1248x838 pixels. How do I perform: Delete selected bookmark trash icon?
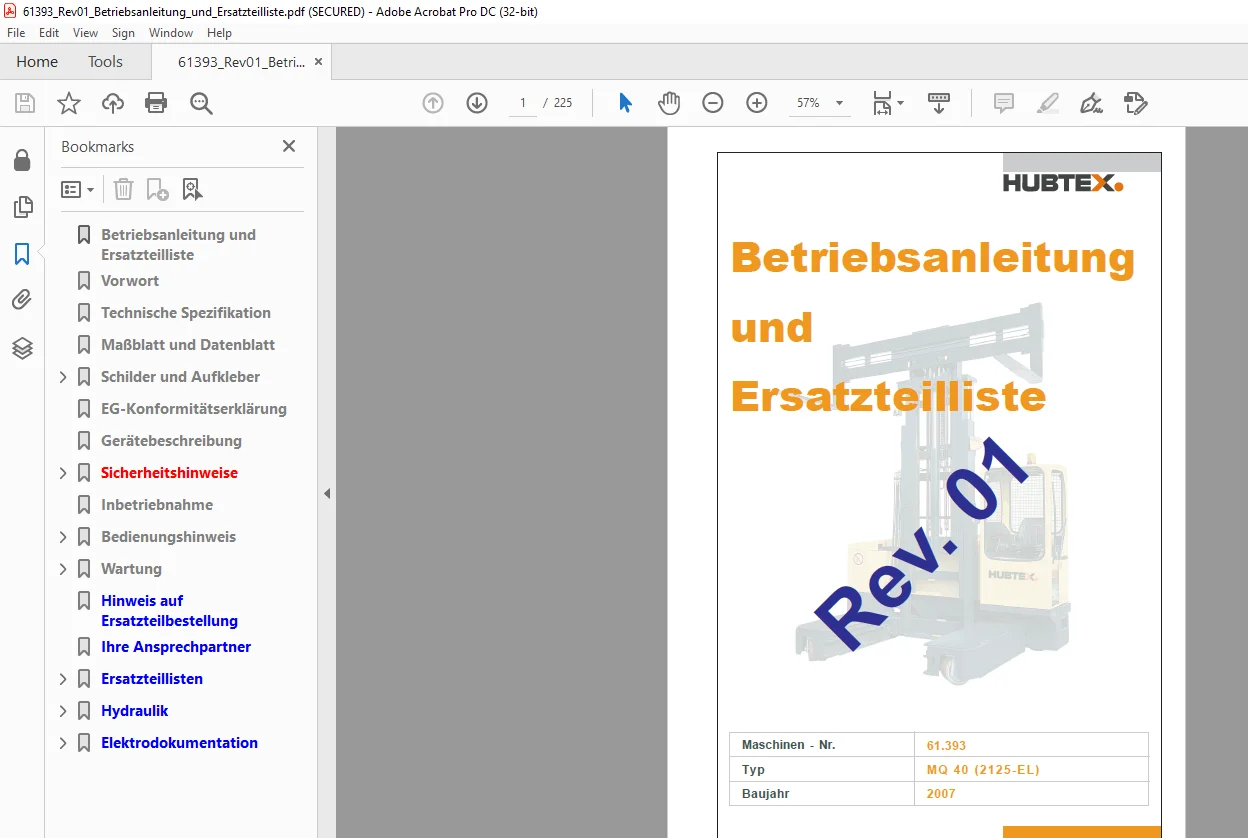coord(123,189)
